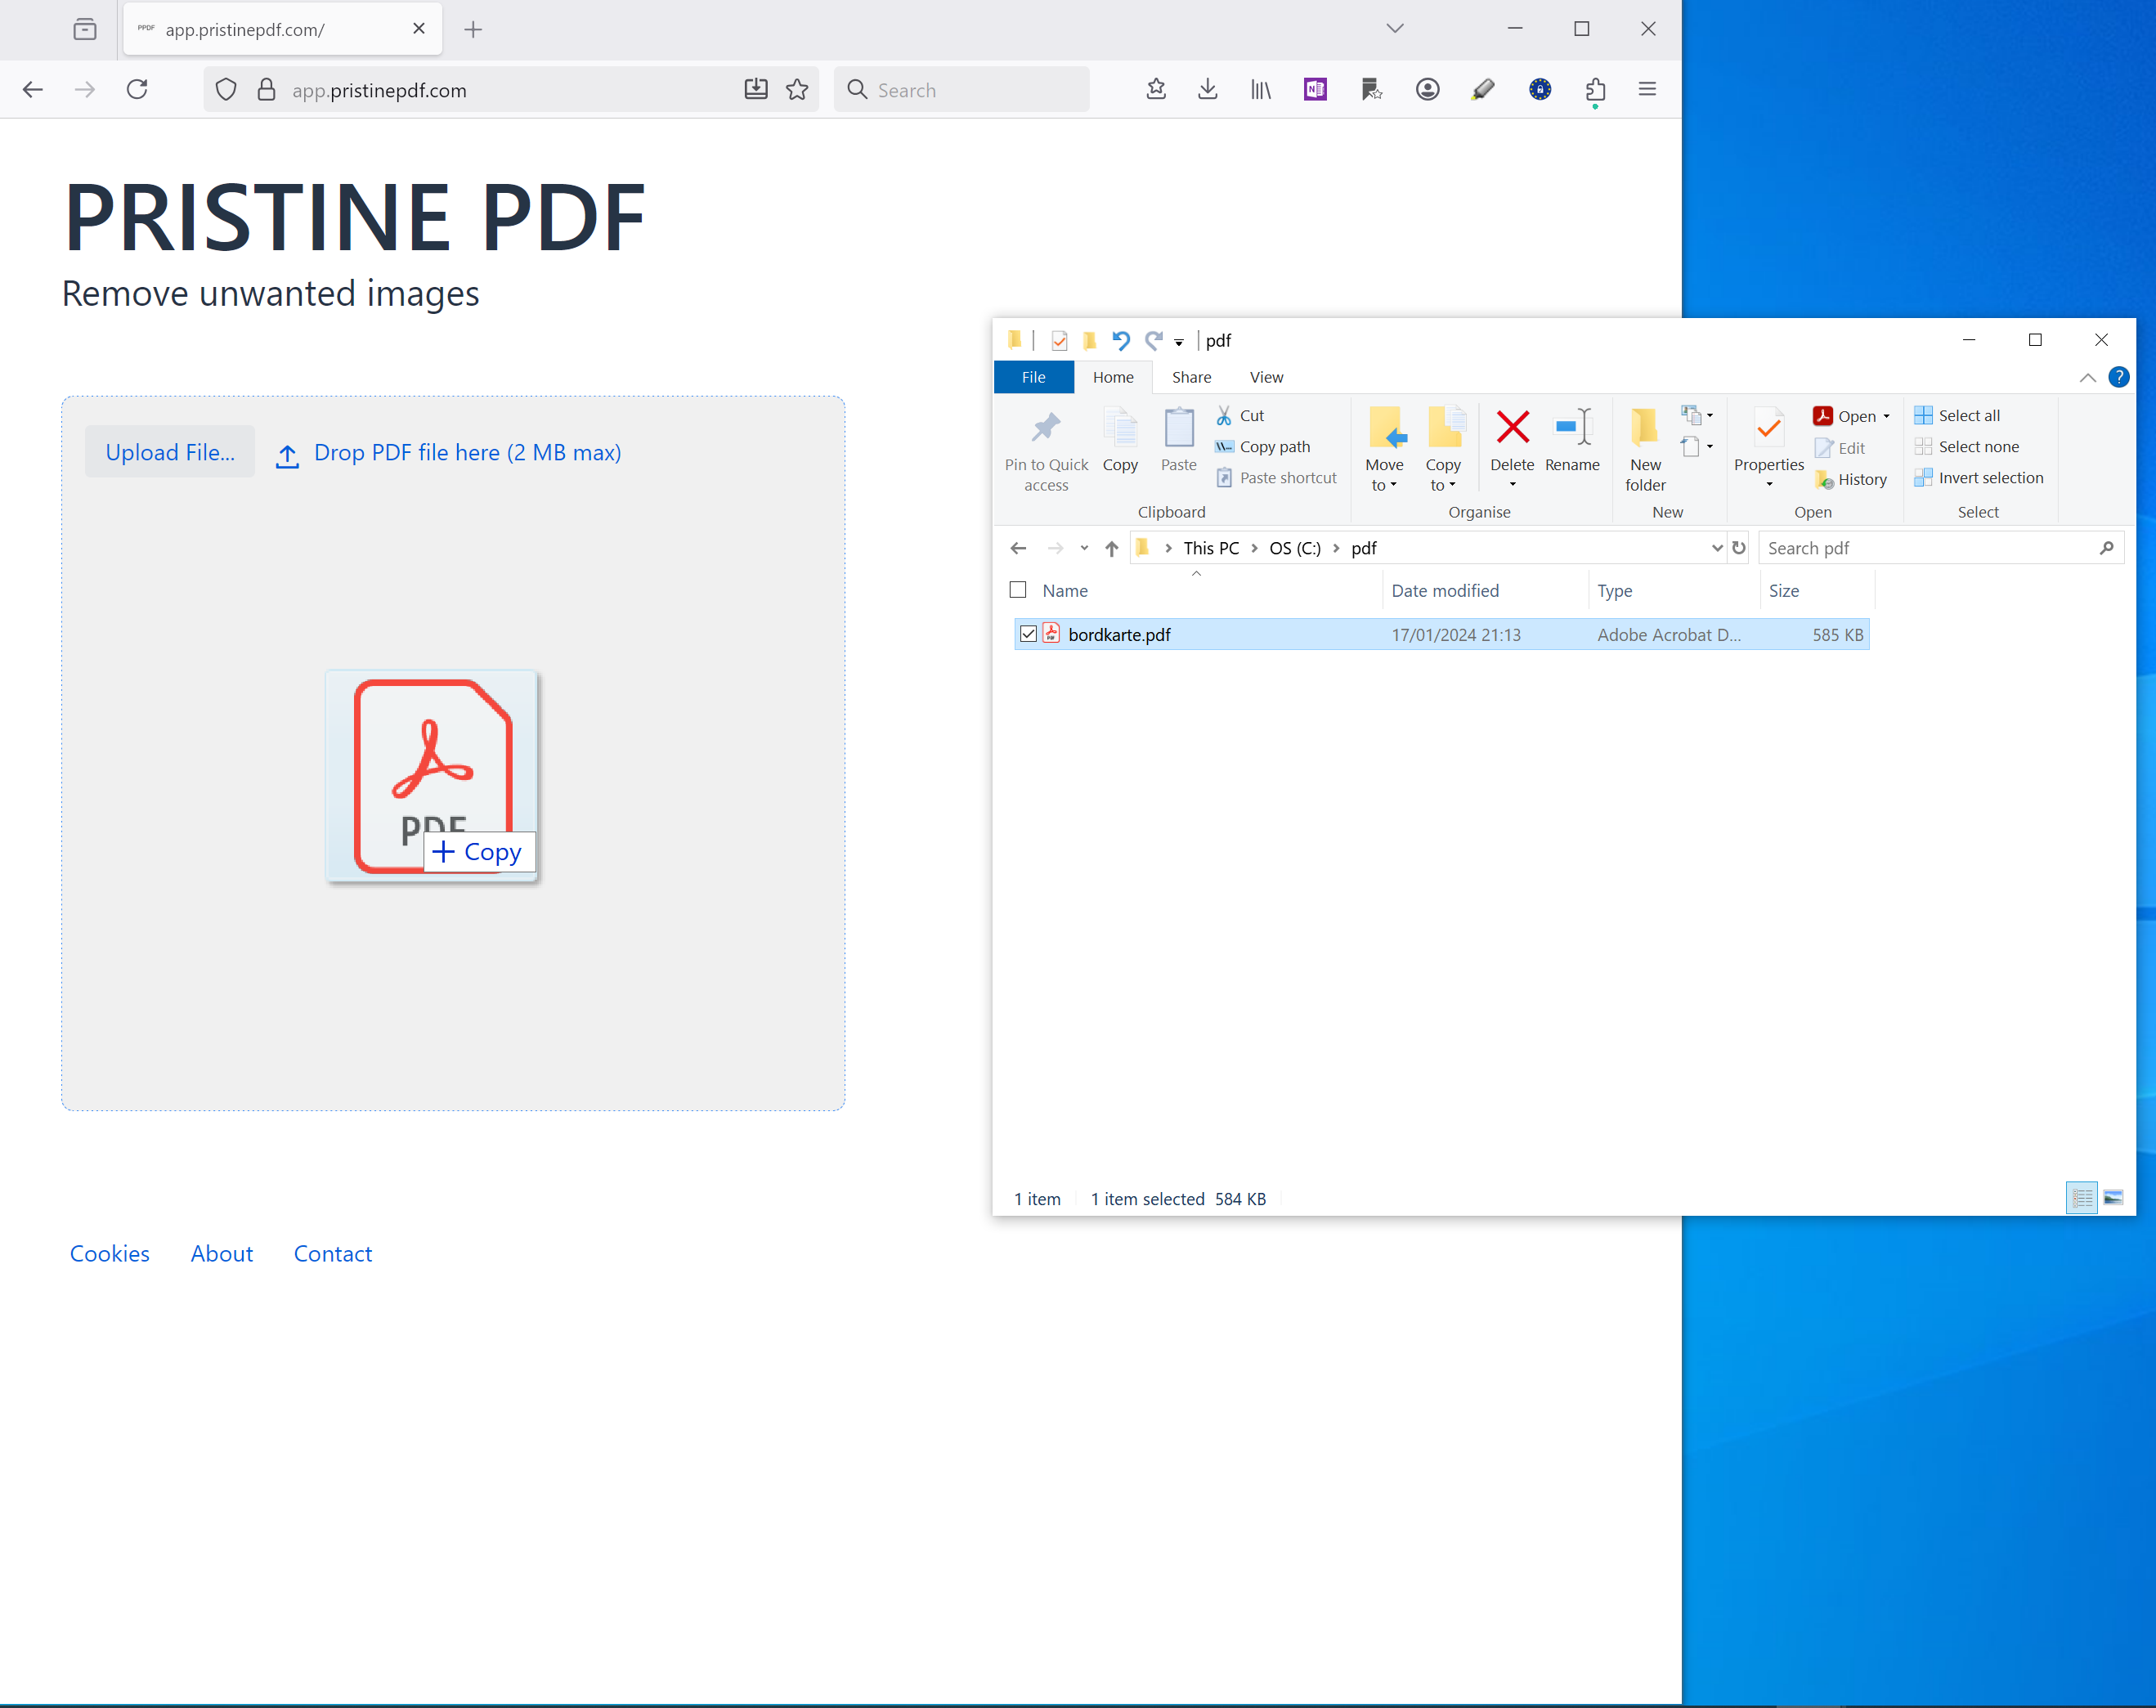Refresh the pdf folder view
The height and width of the screenshot is (1708, 2156).
pyautogui.click(x=1739, y=547)
